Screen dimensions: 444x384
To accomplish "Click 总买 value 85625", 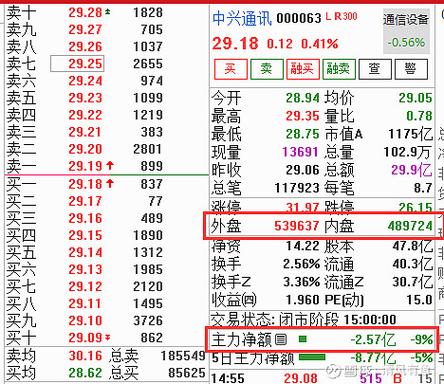I will pyautogui.click(x=187, y=373).
